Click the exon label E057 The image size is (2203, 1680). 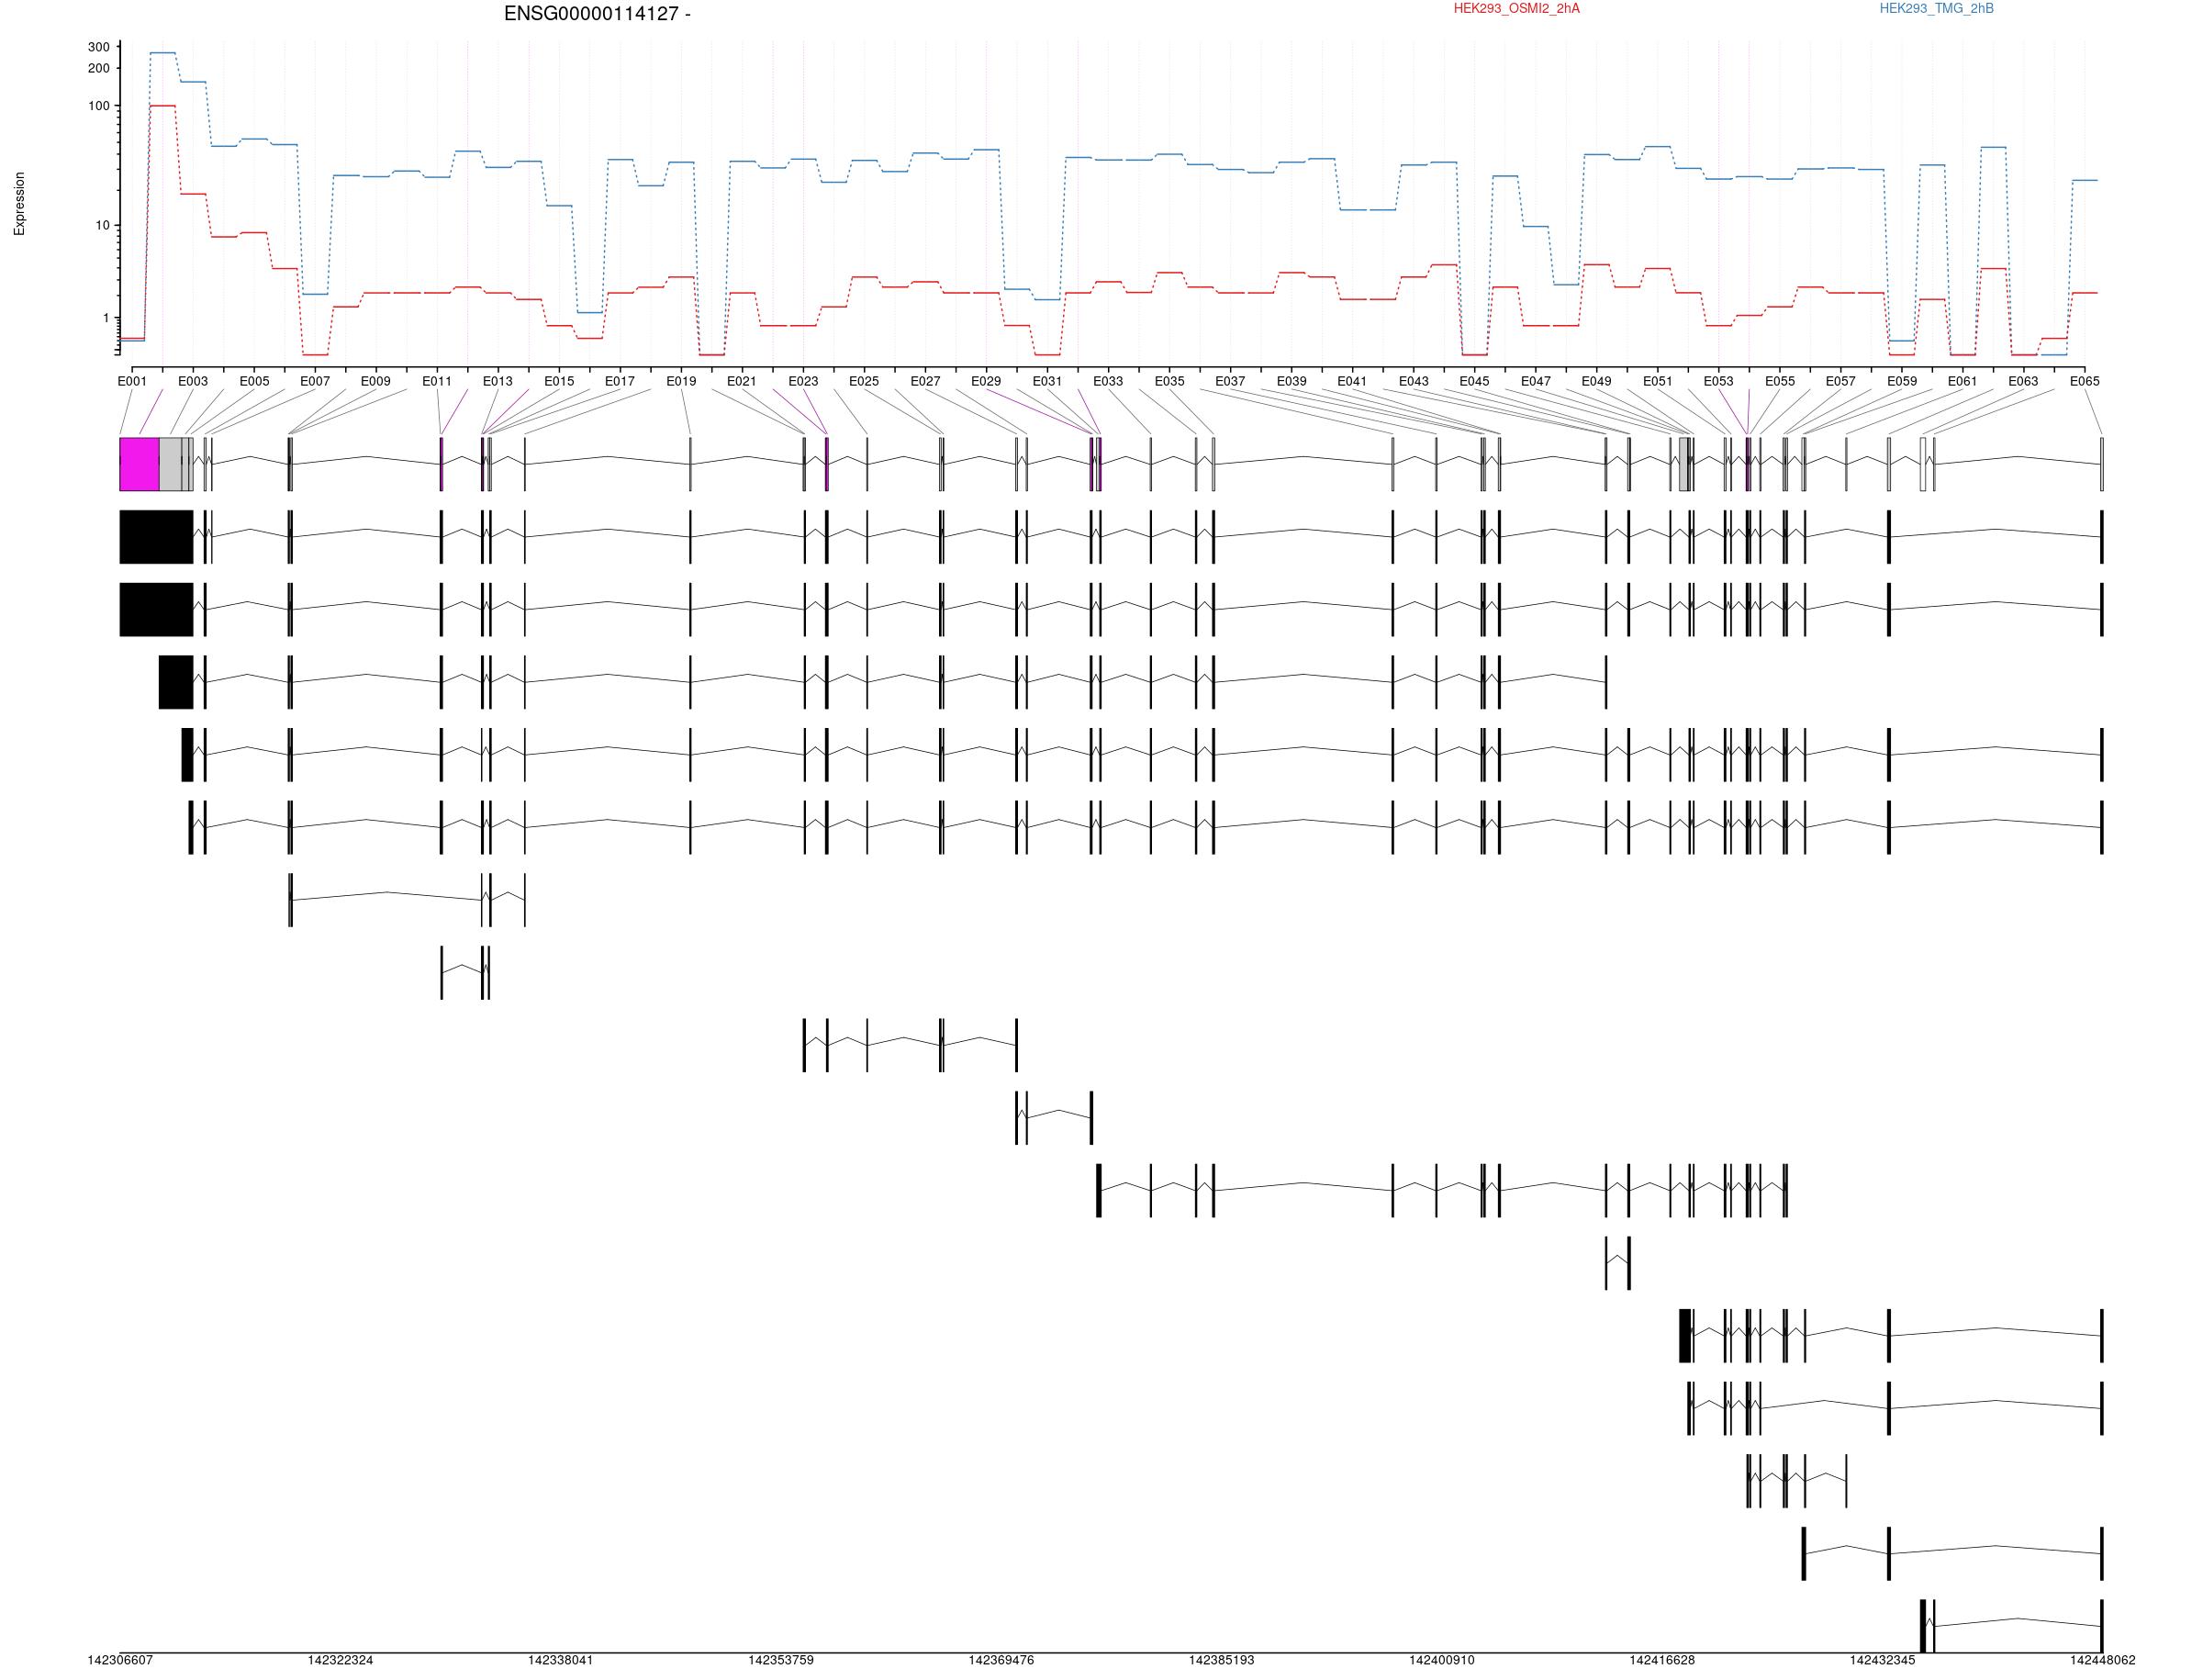point(1840,381)
